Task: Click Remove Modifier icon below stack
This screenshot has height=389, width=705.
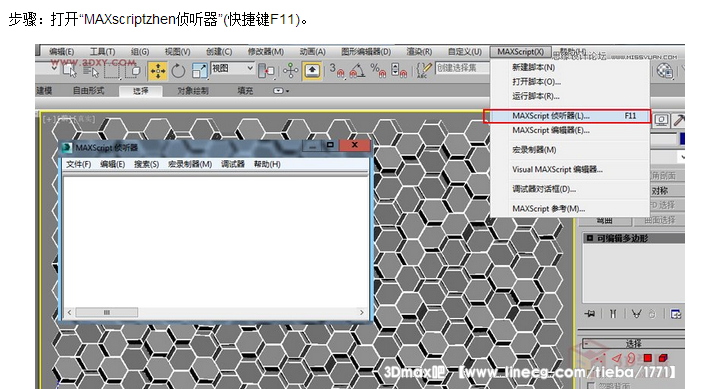Action: pyautogui.click(x=652, y=313)
